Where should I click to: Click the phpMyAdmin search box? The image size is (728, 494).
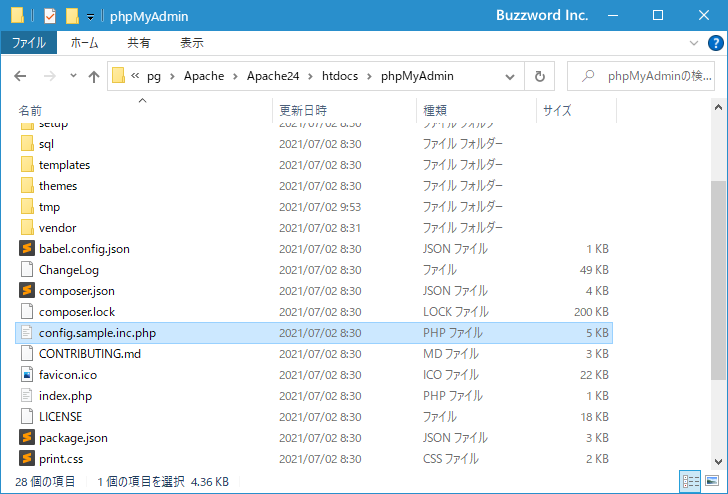click(x=641, y=76)
